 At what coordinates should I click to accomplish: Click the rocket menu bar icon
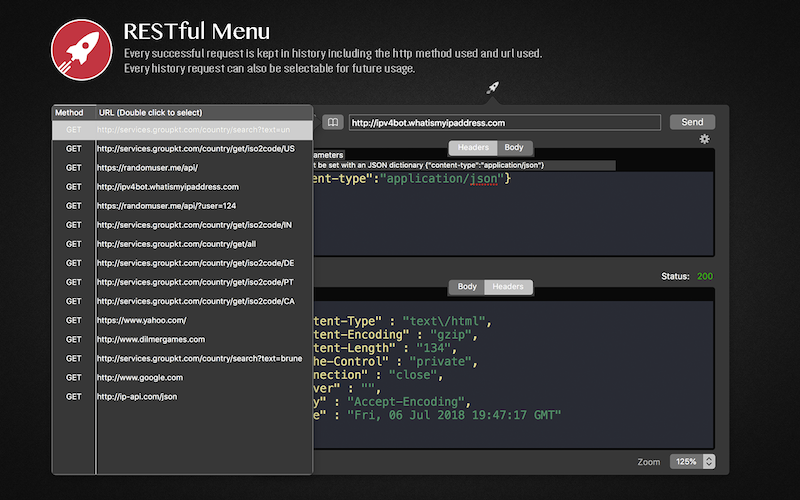point(492,88)
